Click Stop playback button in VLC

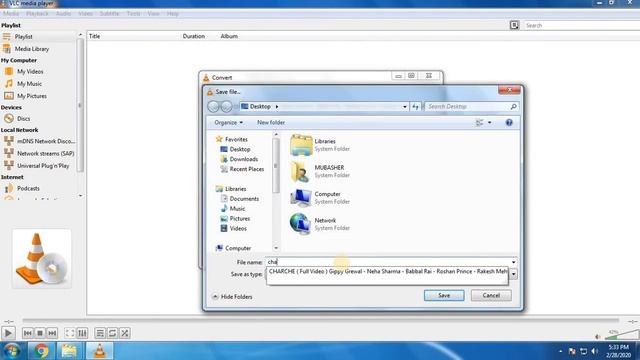[40, 333]
